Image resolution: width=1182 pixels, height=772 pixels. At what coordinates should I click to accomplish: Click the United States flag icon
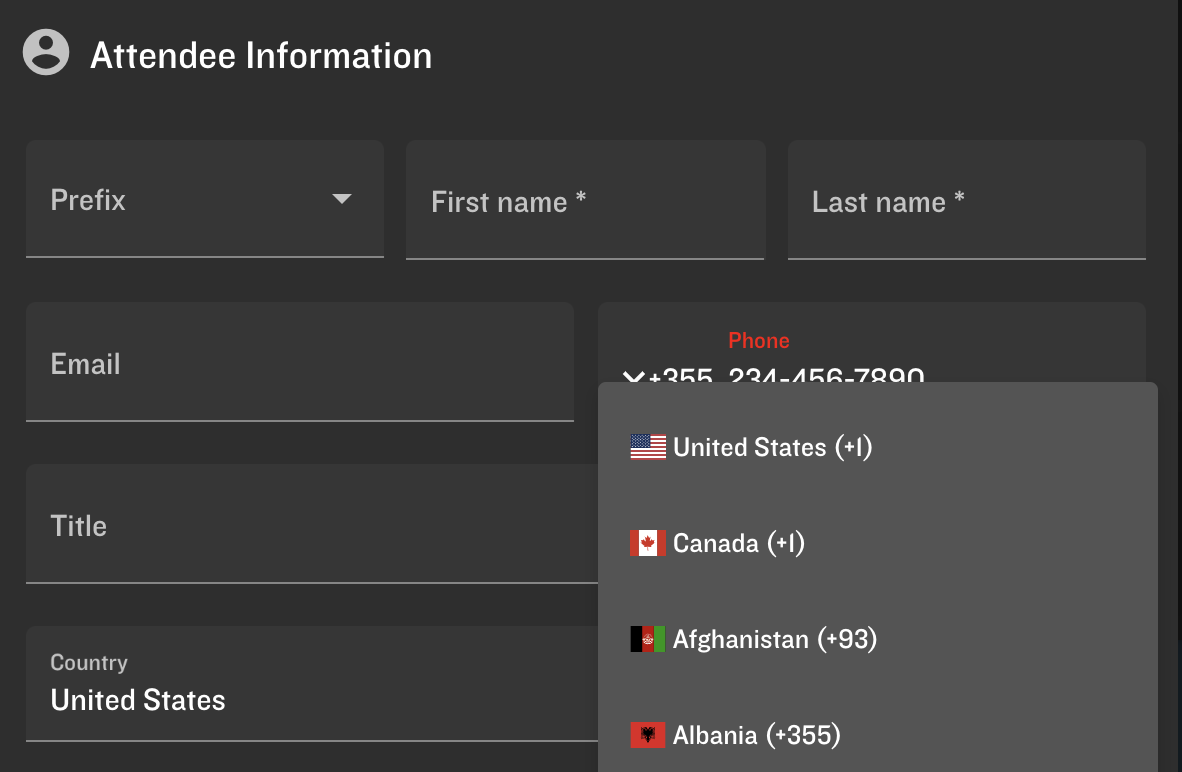point(648,447)
